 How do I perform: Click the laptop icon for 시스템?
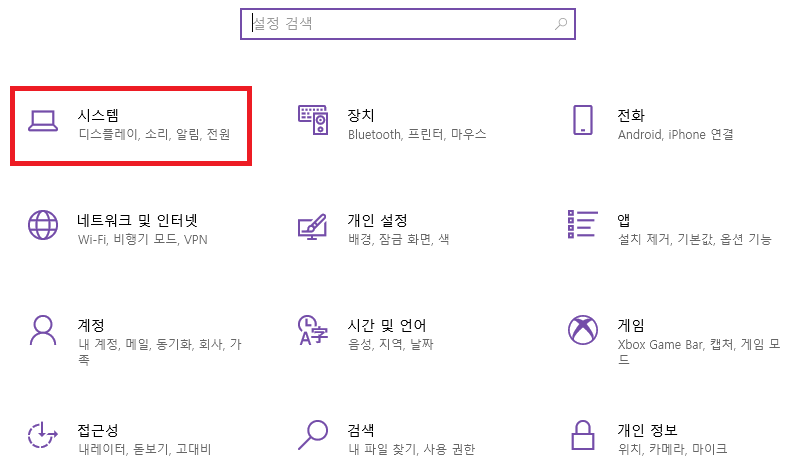click(x=43, y=121)
